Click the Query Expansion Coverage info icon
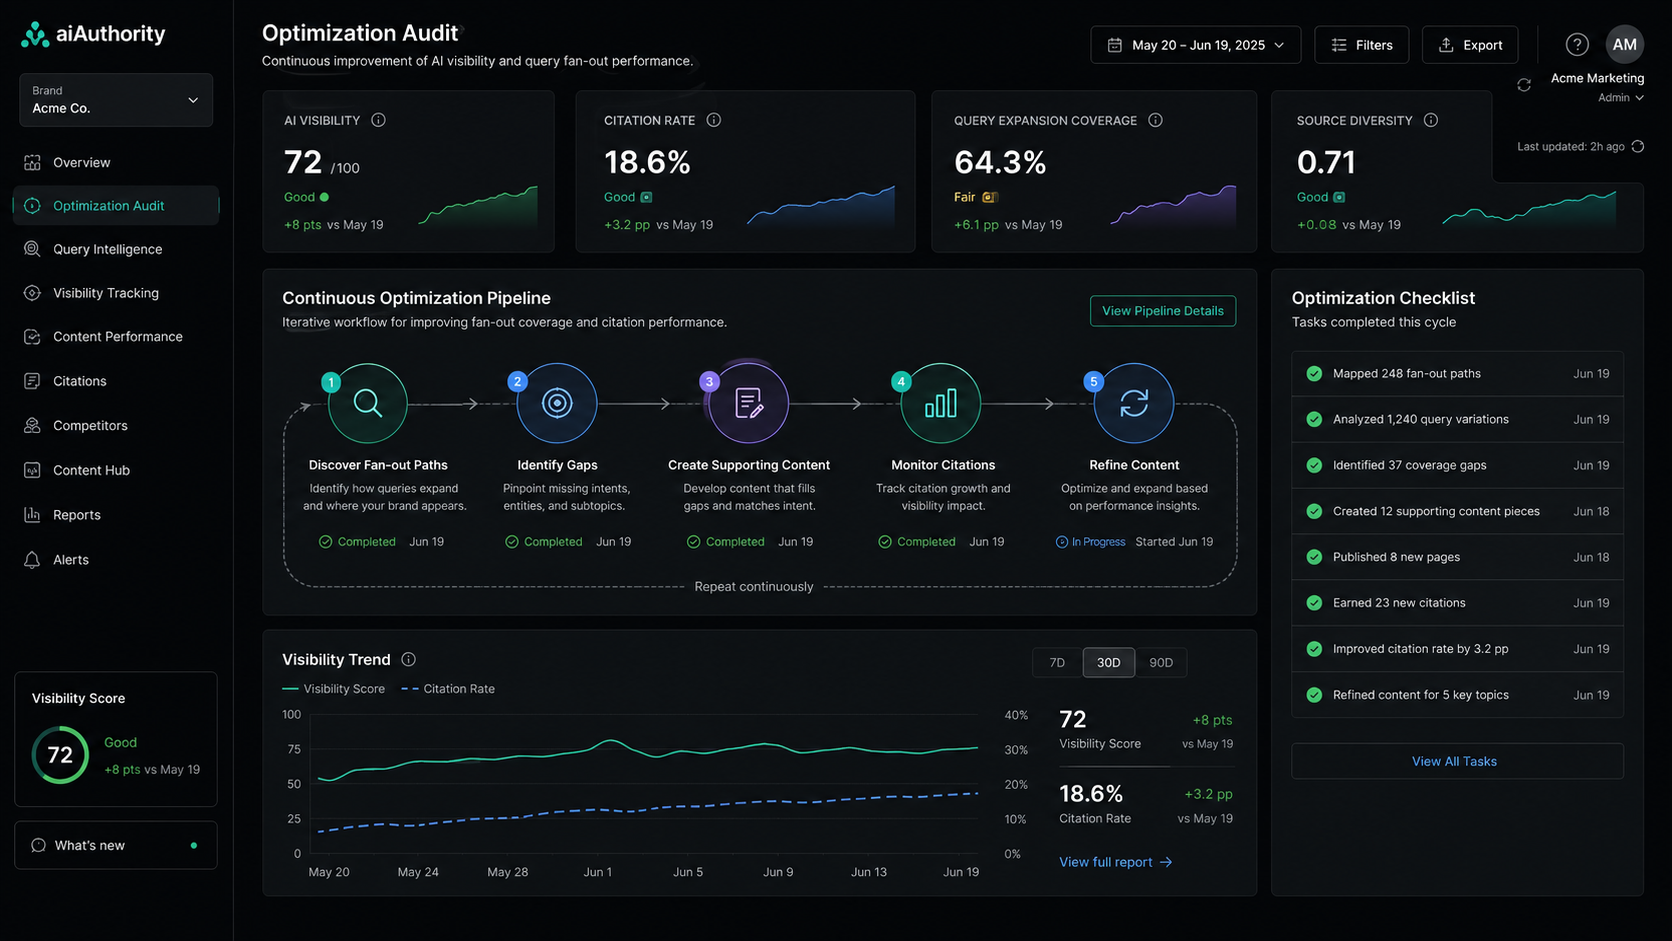Image resolution: width=1672 pixels, height=941 pixels. (1156, 120)
